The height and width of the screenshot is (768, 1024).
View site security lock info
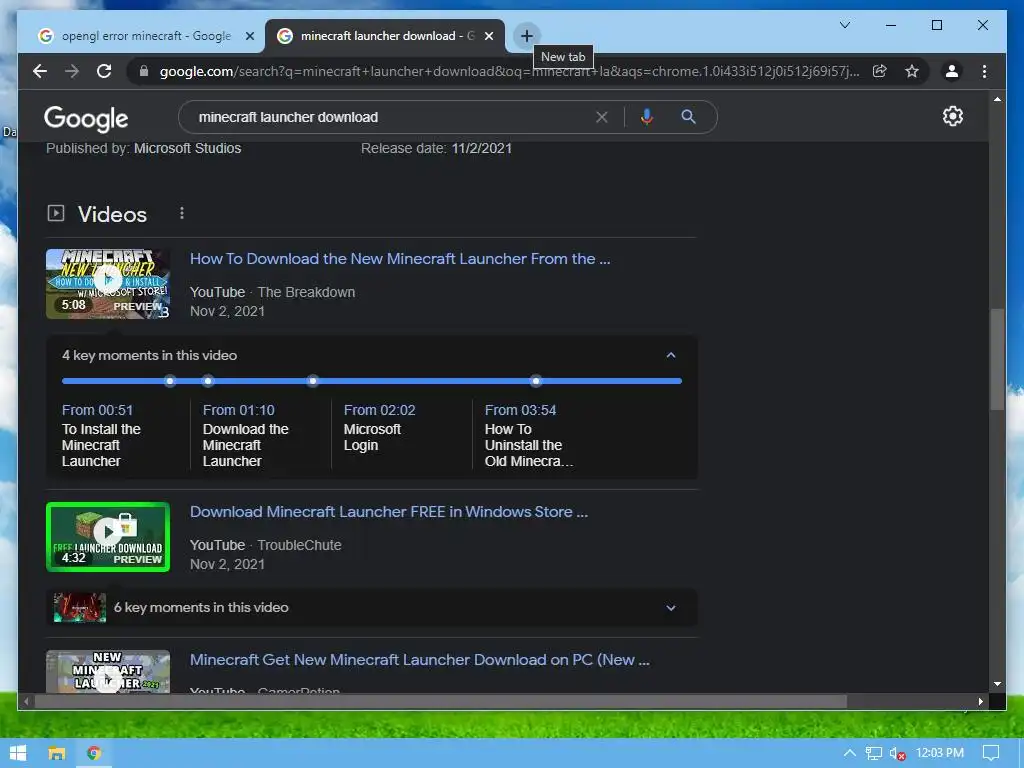[144, 71]
